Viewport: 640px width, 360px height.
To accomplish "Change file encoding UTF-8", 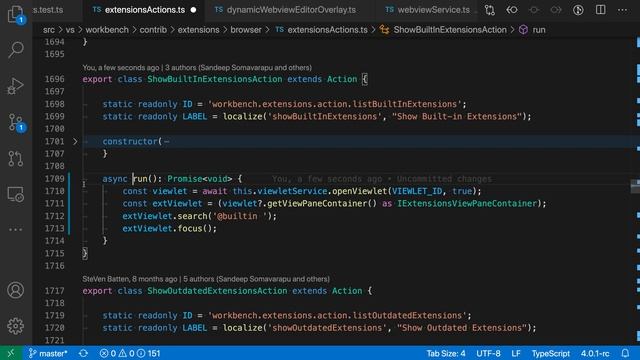I will 488,353.
